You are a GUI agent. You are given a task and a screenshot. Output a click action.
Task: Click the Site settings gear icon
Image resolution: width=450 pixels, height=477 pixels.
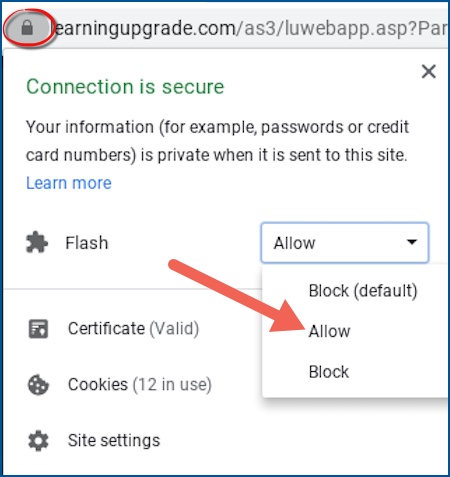tap(38, 441)
